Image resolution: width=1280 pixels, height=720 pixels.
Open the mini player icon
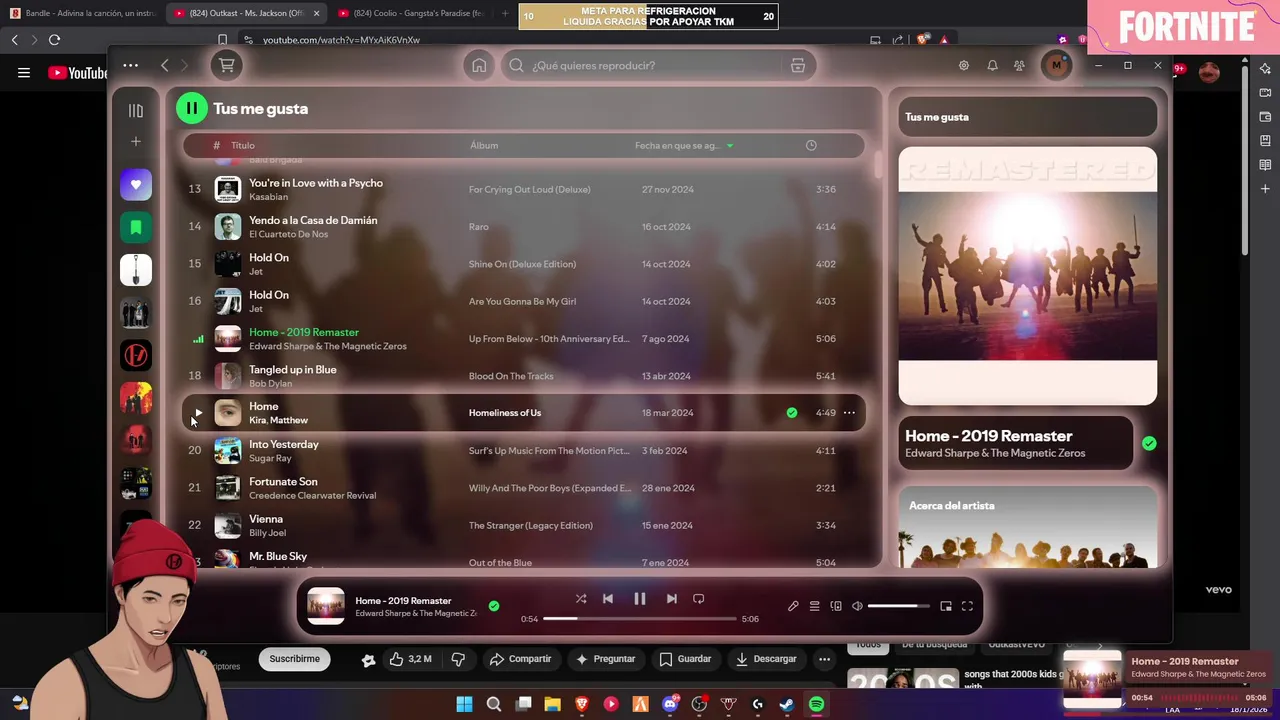pyautogui.click(x=946, y=606)
